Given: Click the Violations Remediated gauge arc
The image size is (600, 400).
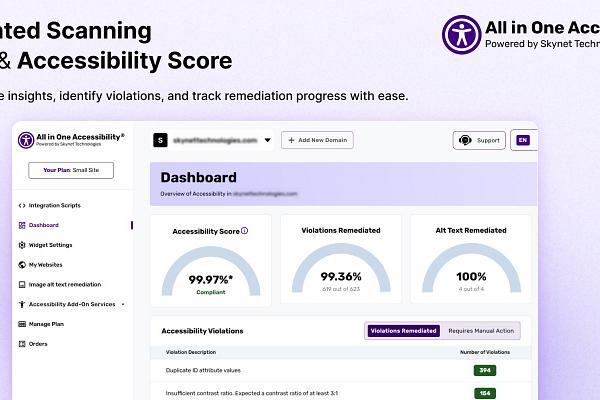Looking at the screenshot, I should [341, 250].
